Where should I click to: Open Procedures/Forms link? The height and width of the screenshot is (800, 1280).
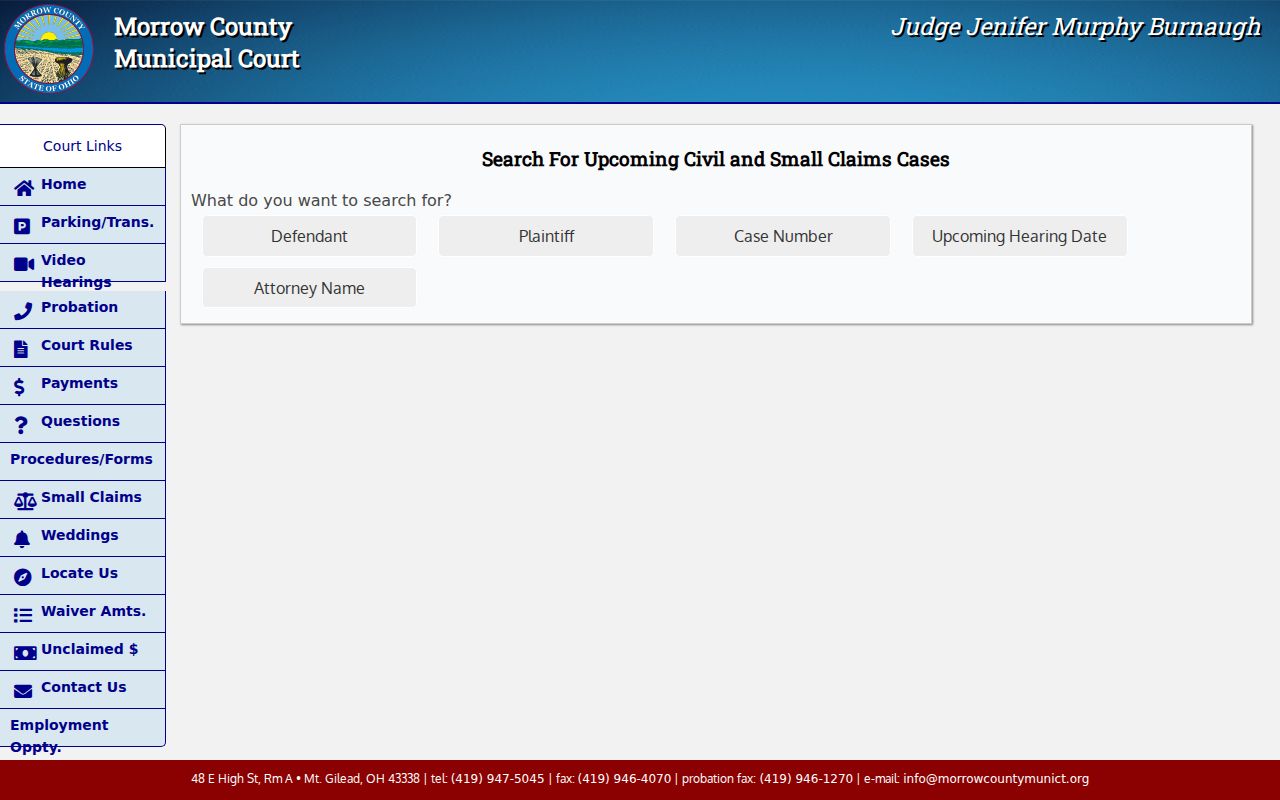click(82, 461)
